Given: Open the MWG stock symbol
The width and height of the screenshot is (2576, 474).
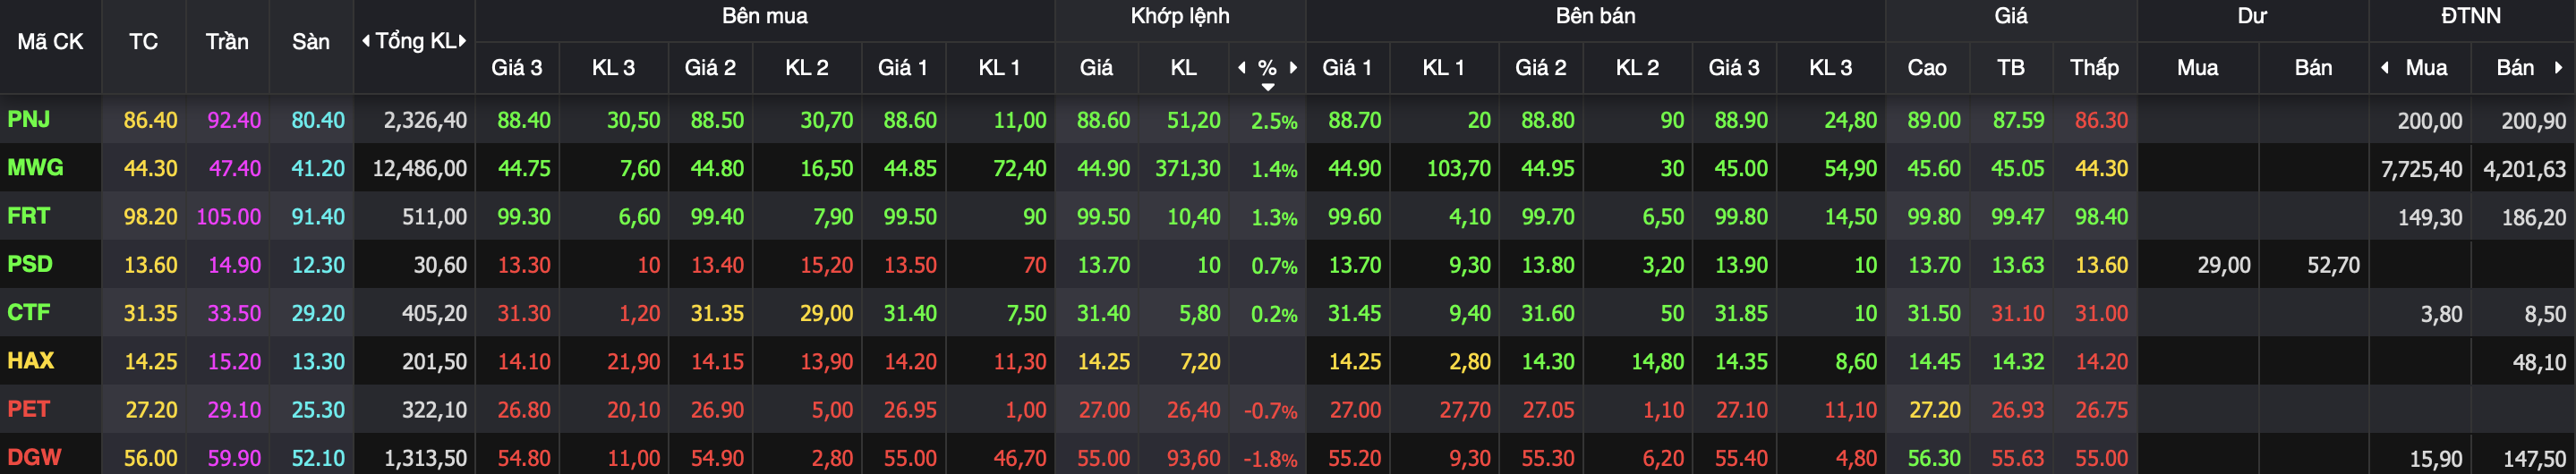Looking at the screenshot, I should coord(35,167).
